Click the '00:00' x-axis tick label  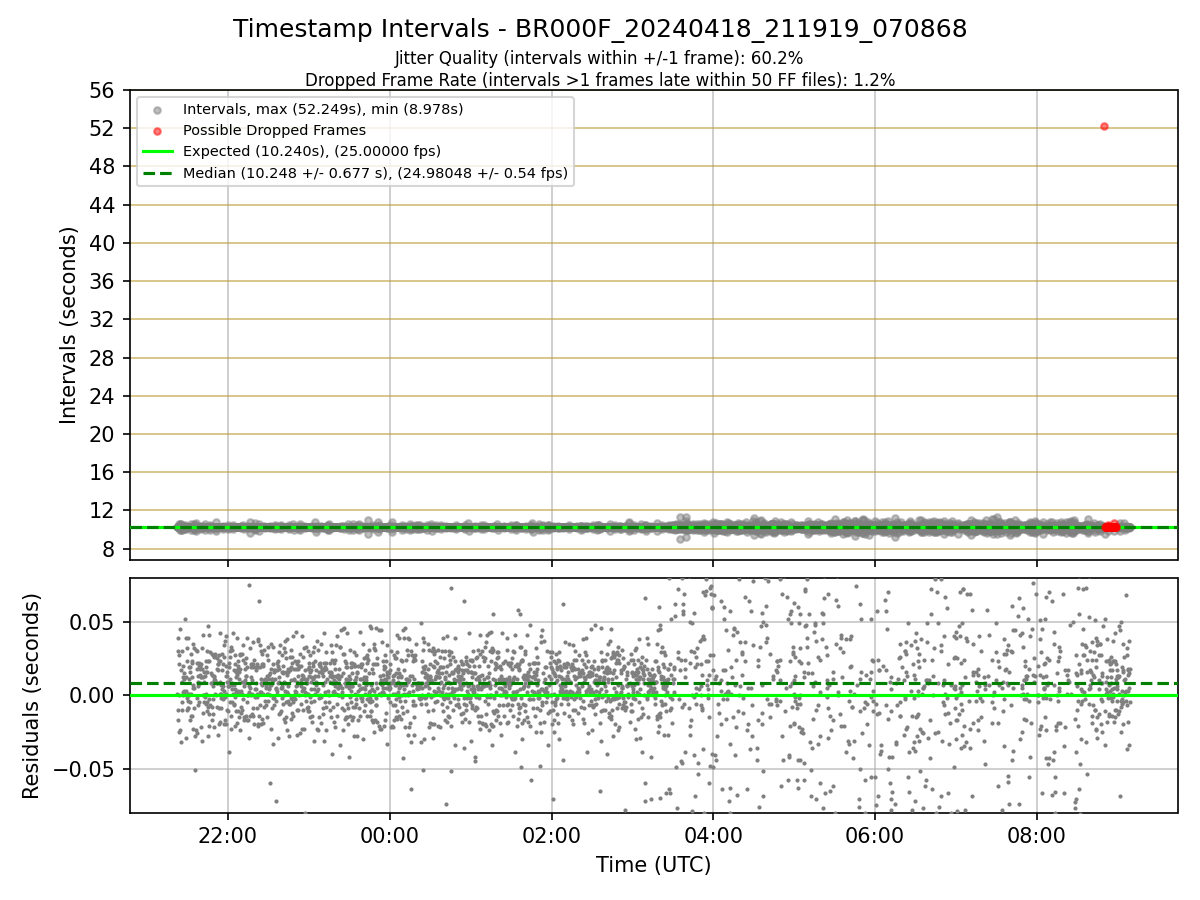[x=389, y=834]
